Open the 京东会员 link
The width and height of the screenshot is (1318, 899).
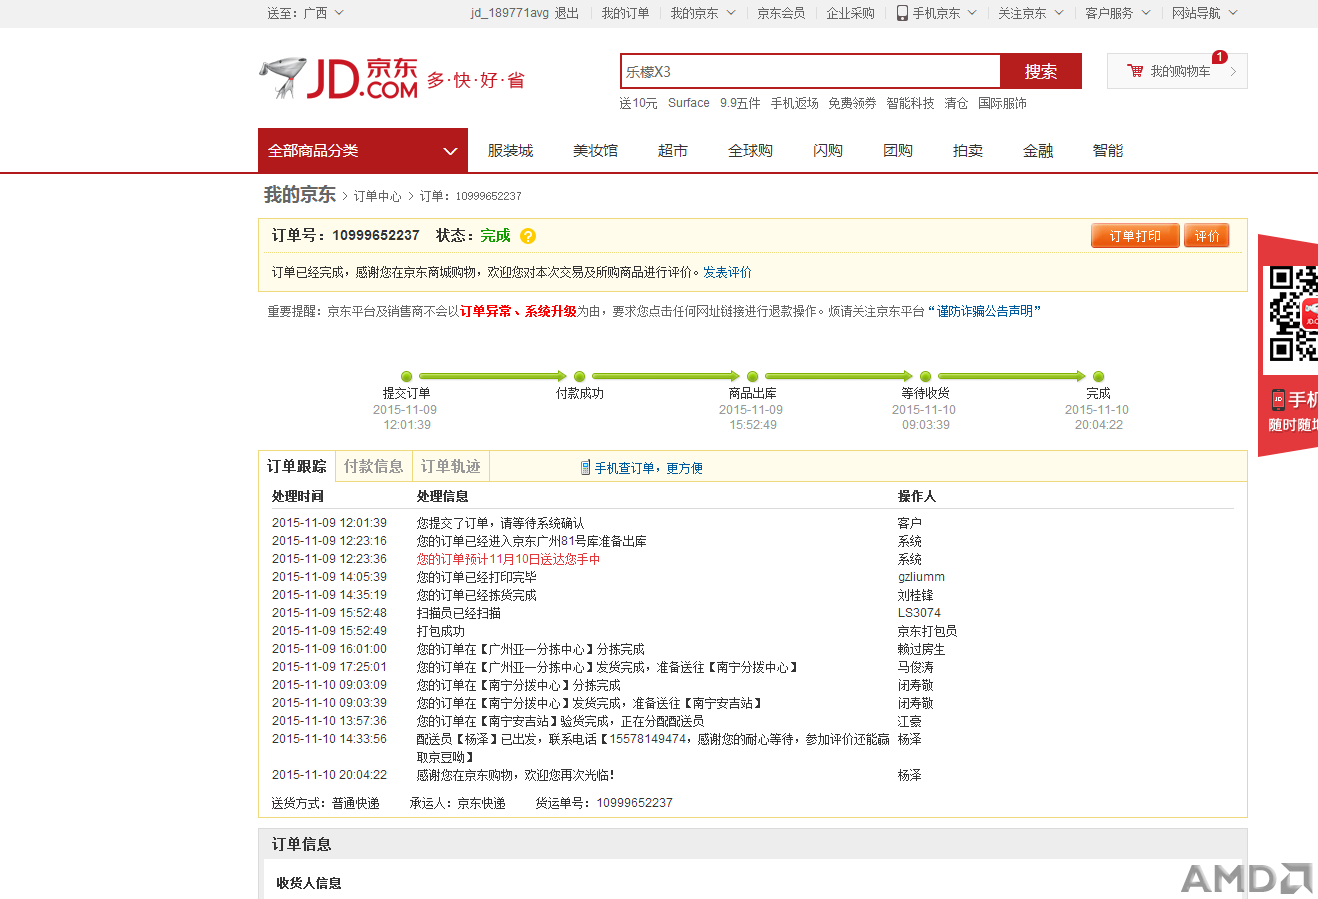(x=781, y=13)
